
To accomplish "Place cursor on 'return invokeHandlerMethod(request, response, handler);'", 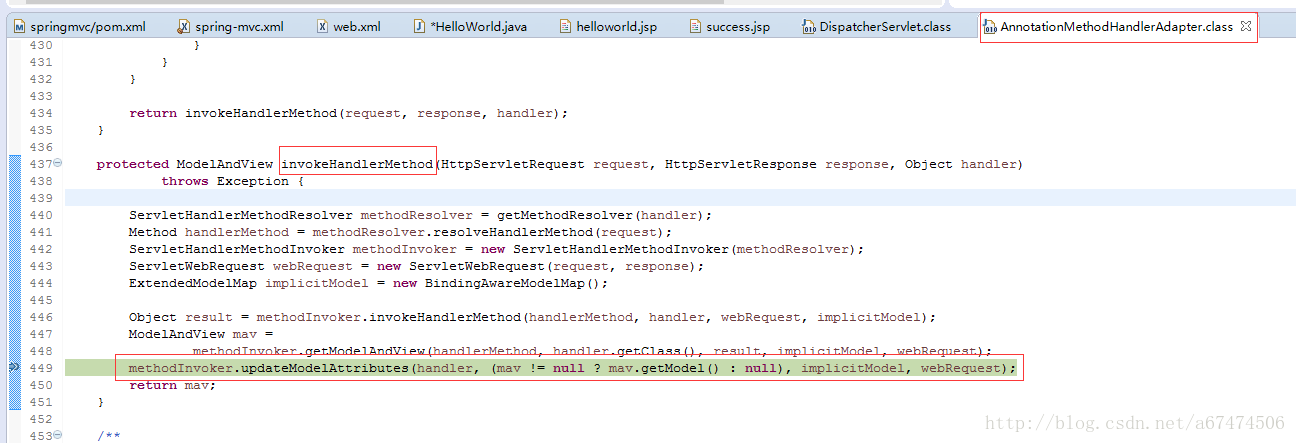I will click(x=348, y=113).
